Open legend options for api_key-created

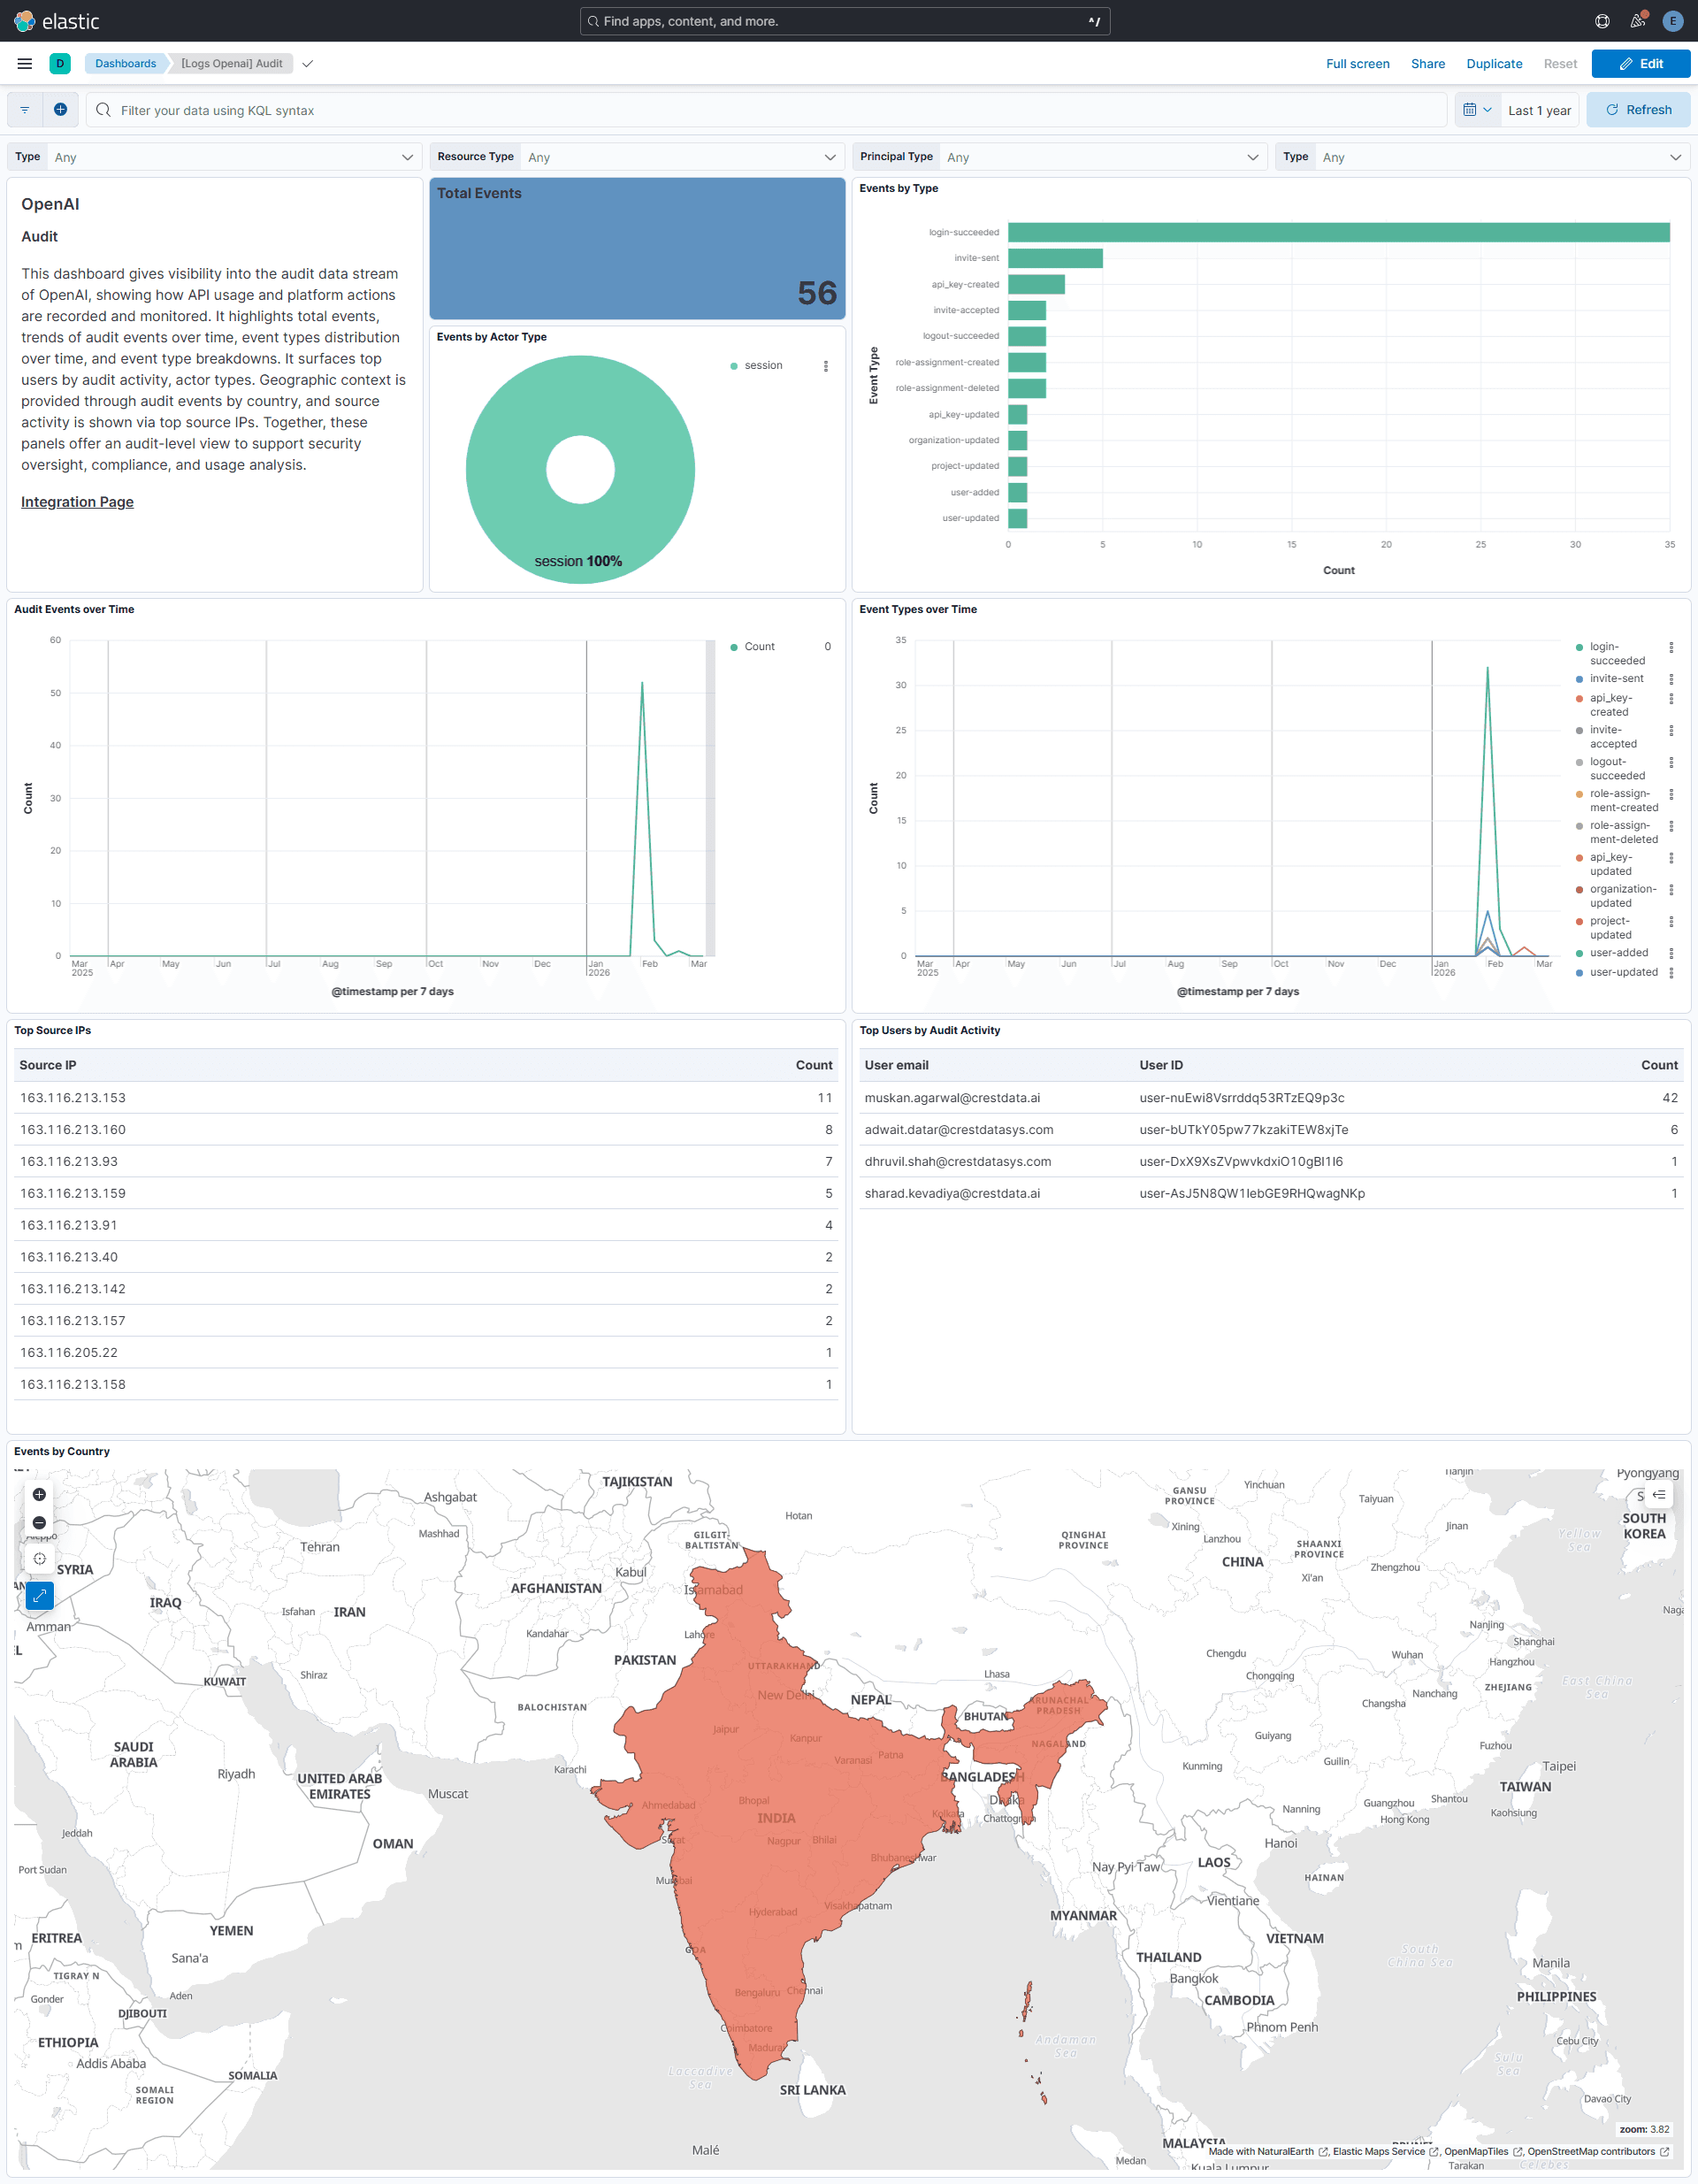(x=1671, y=699)
